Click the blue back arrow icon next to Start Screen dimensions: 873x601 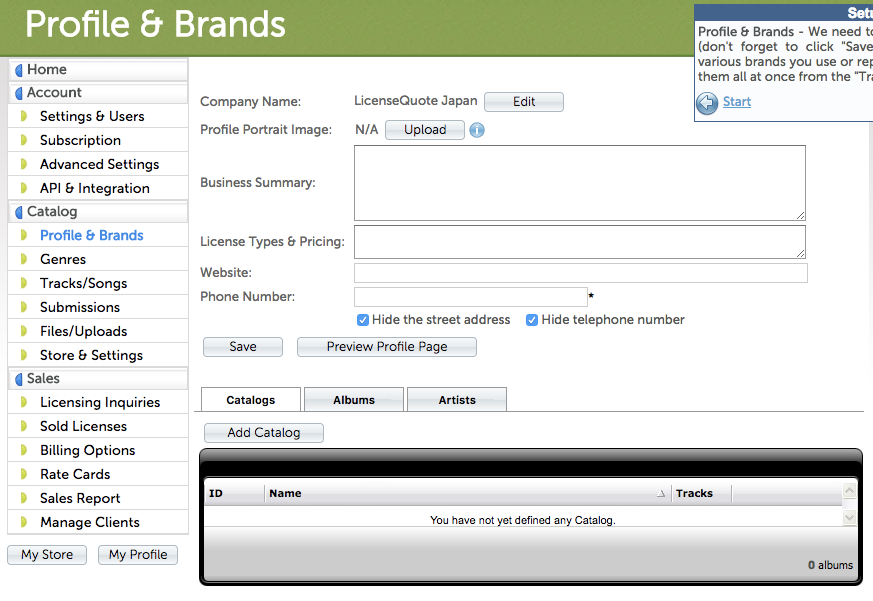point(707,102)
